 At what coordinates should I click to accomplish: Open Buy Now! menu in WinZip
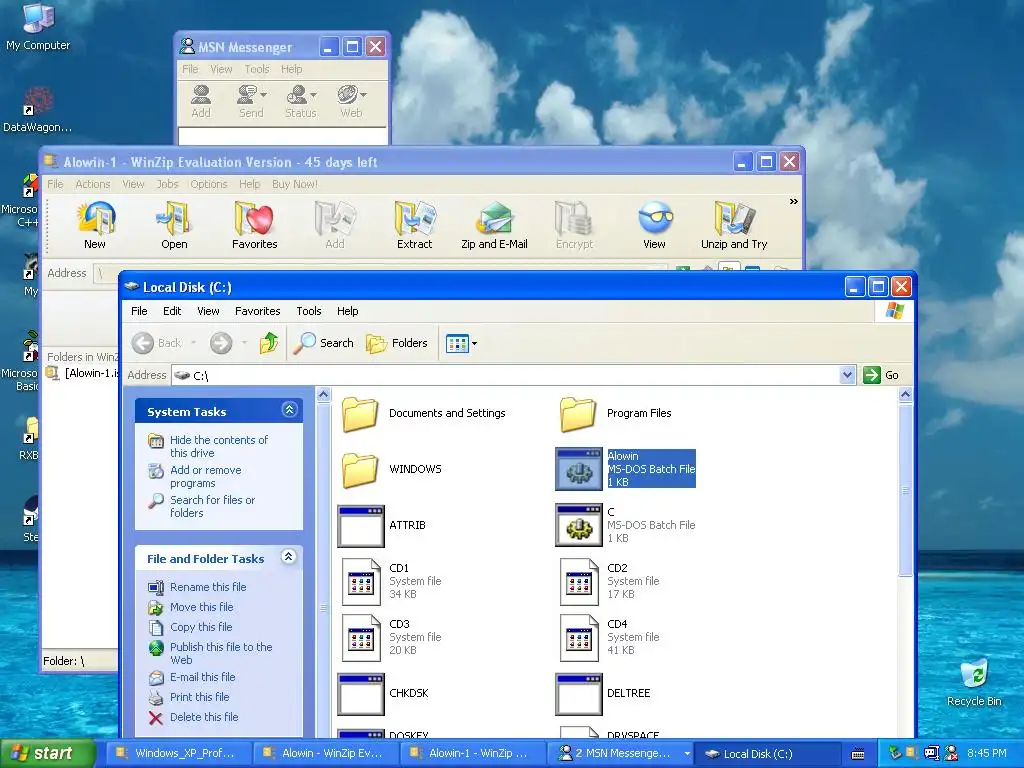tap(295, 184)
